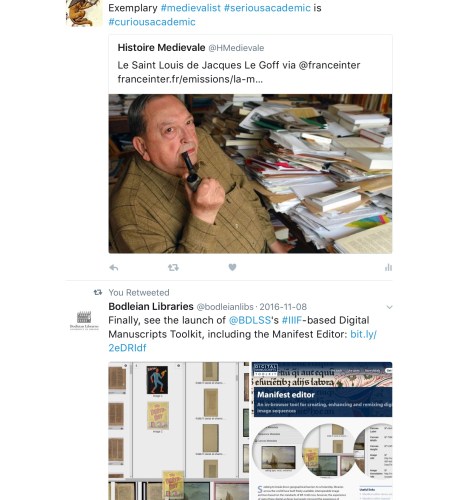Image resolution: width=450 pixels, height=500 pixels.
Task: Retweet the tweet with the pipe photo
Action: click(173, 267)
